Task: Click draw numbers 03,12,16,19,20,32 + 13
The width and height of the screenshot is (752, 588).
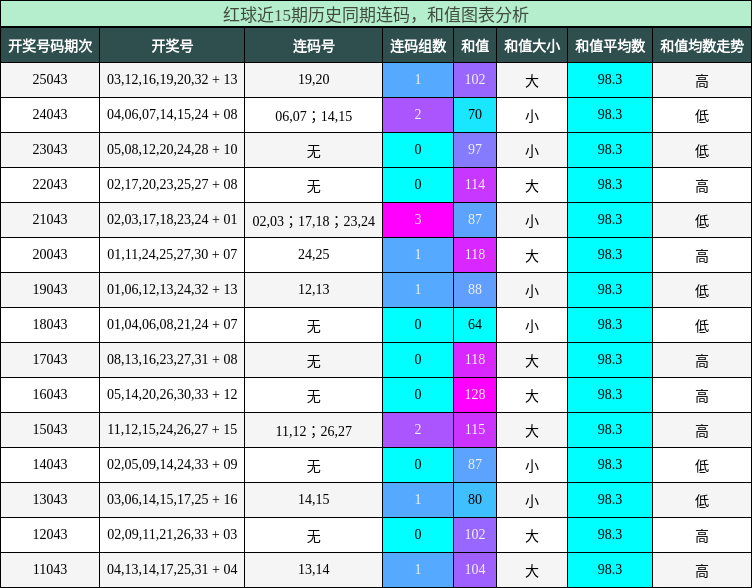Action: (x=172, y=79)
